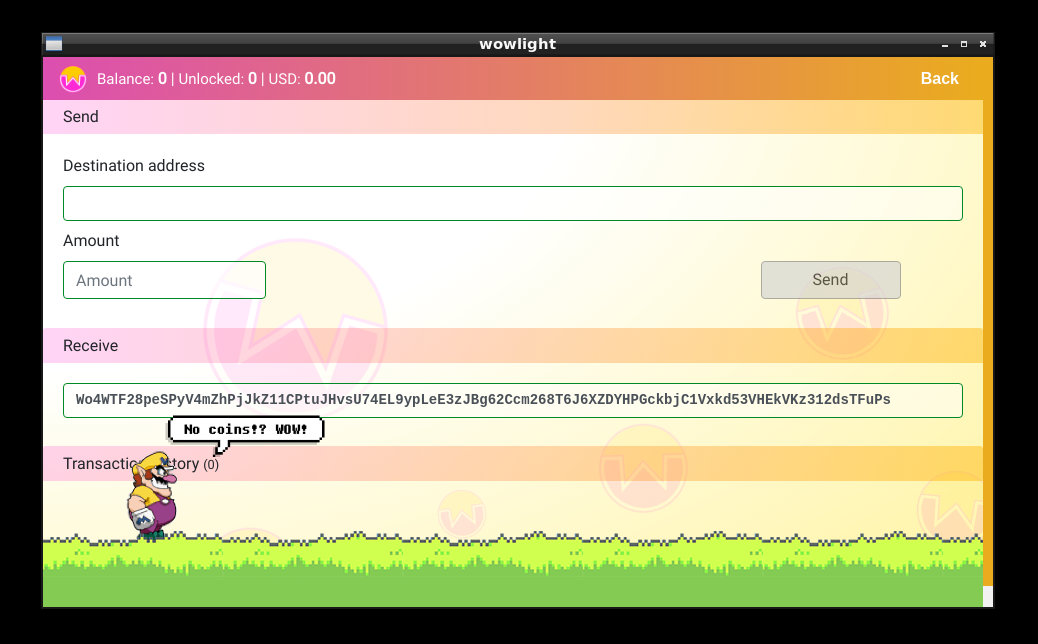Close the wowlight window
The width and height of the screenshot is (1038, 644).
coord(983,44)
